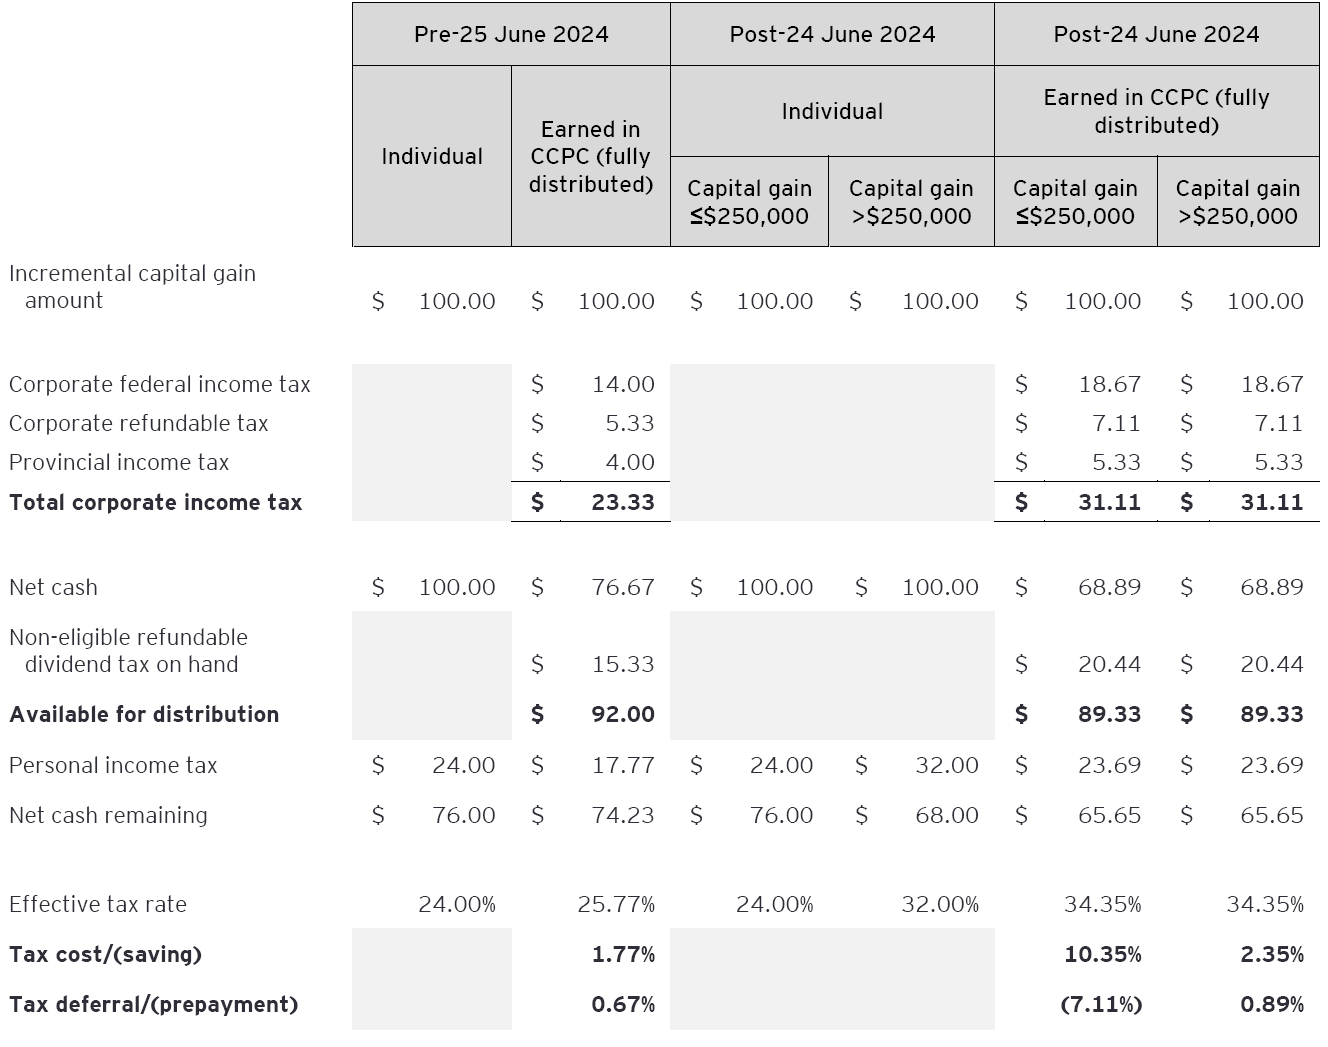Select the "Incremental capital gain amount" row label
Screen dimensions: 1328x1047
pos(132,287)
